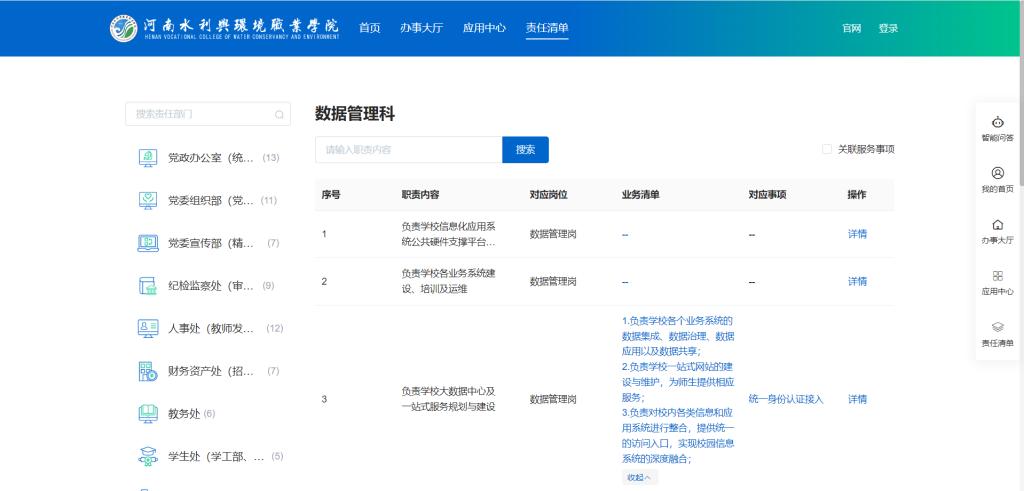The height and width of the screenshot is (491, 1024).
Task: Open 详情 for row 1
Action: coord(857,234)
